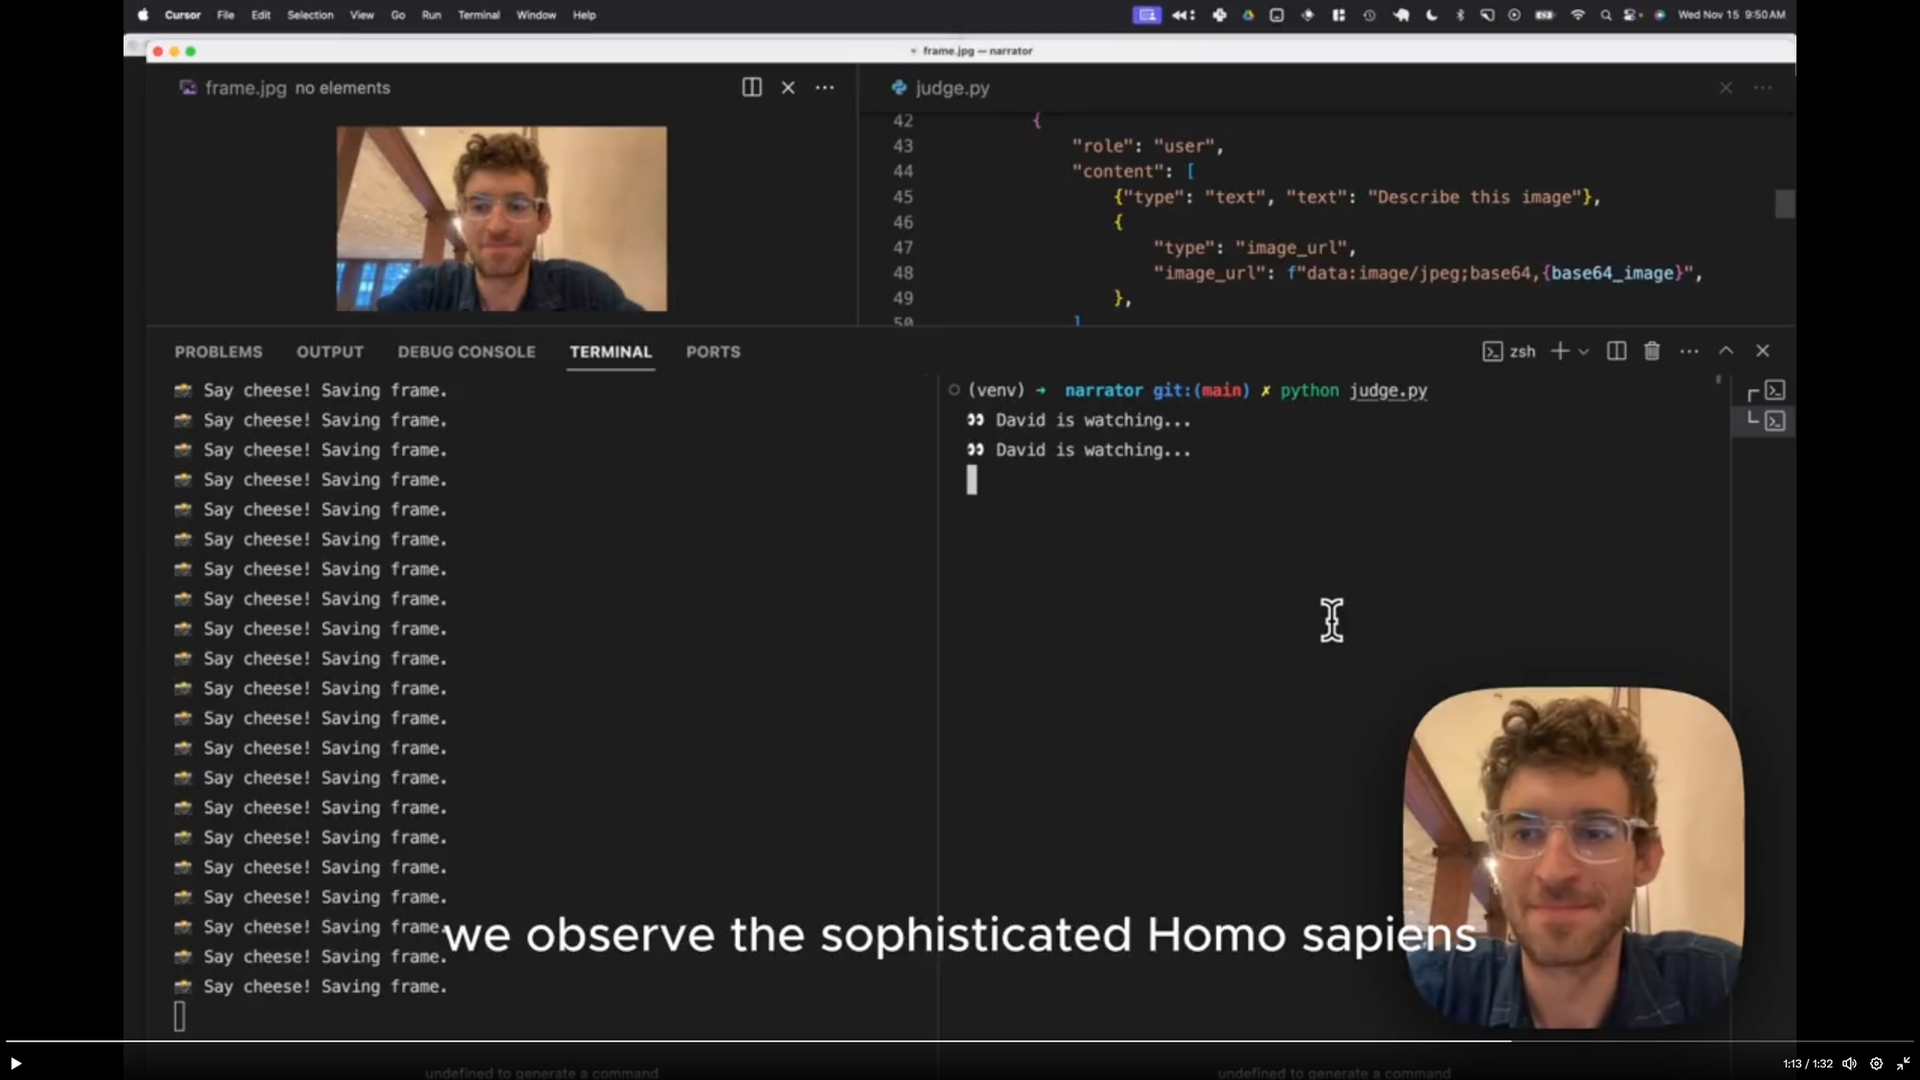Screen dimensions: 1920x1080
Task: Maximize terminal panel with up chevron
Action: tap(1726, 351)
